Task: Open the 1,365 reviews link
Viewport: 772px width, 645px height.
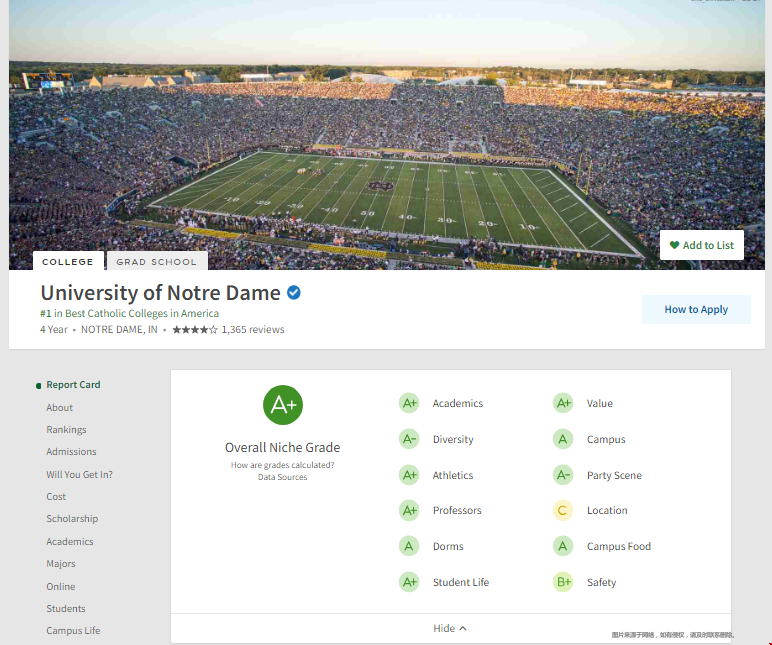Action: coord(253,329)
